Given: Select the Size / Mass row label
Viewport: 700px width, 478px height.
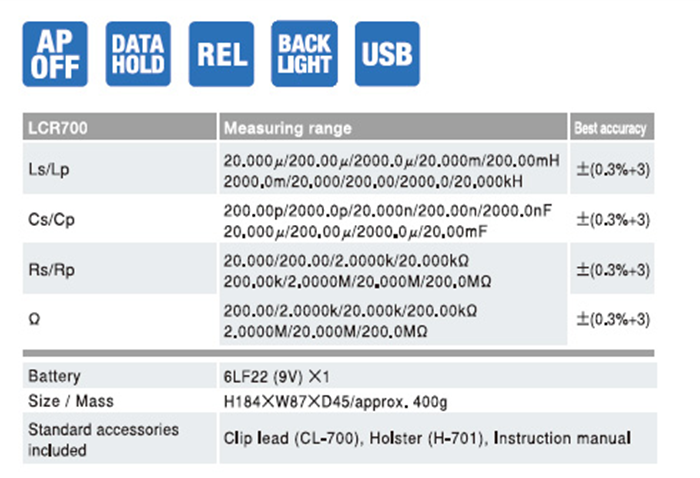Looking at the screenshot, I should (x=70, y=401).
